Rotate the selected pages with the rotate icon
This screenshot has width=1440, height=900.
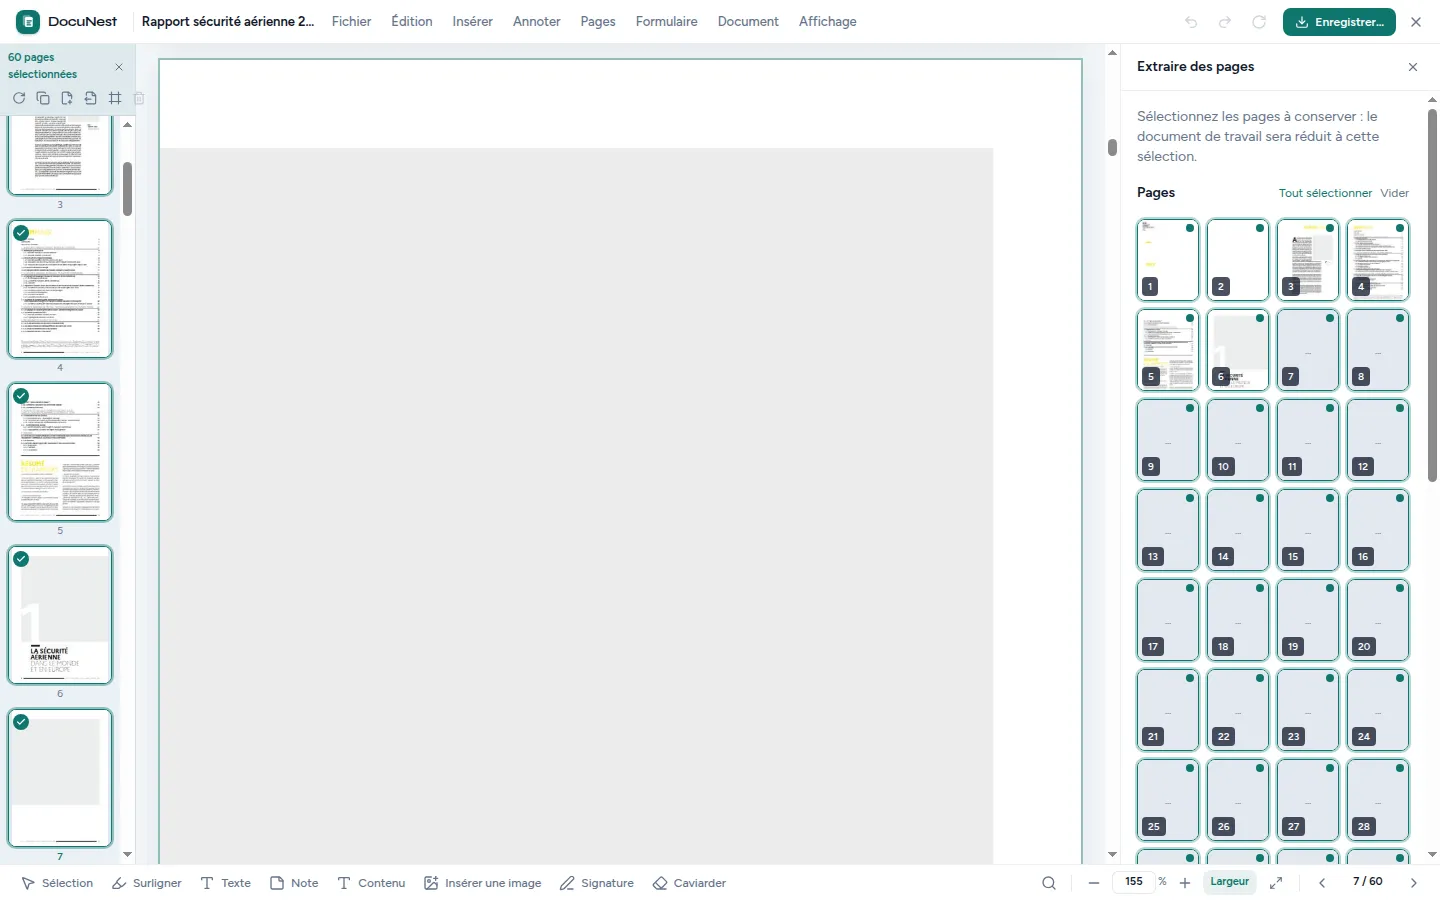pyautogui.click(x=19, y=98)
